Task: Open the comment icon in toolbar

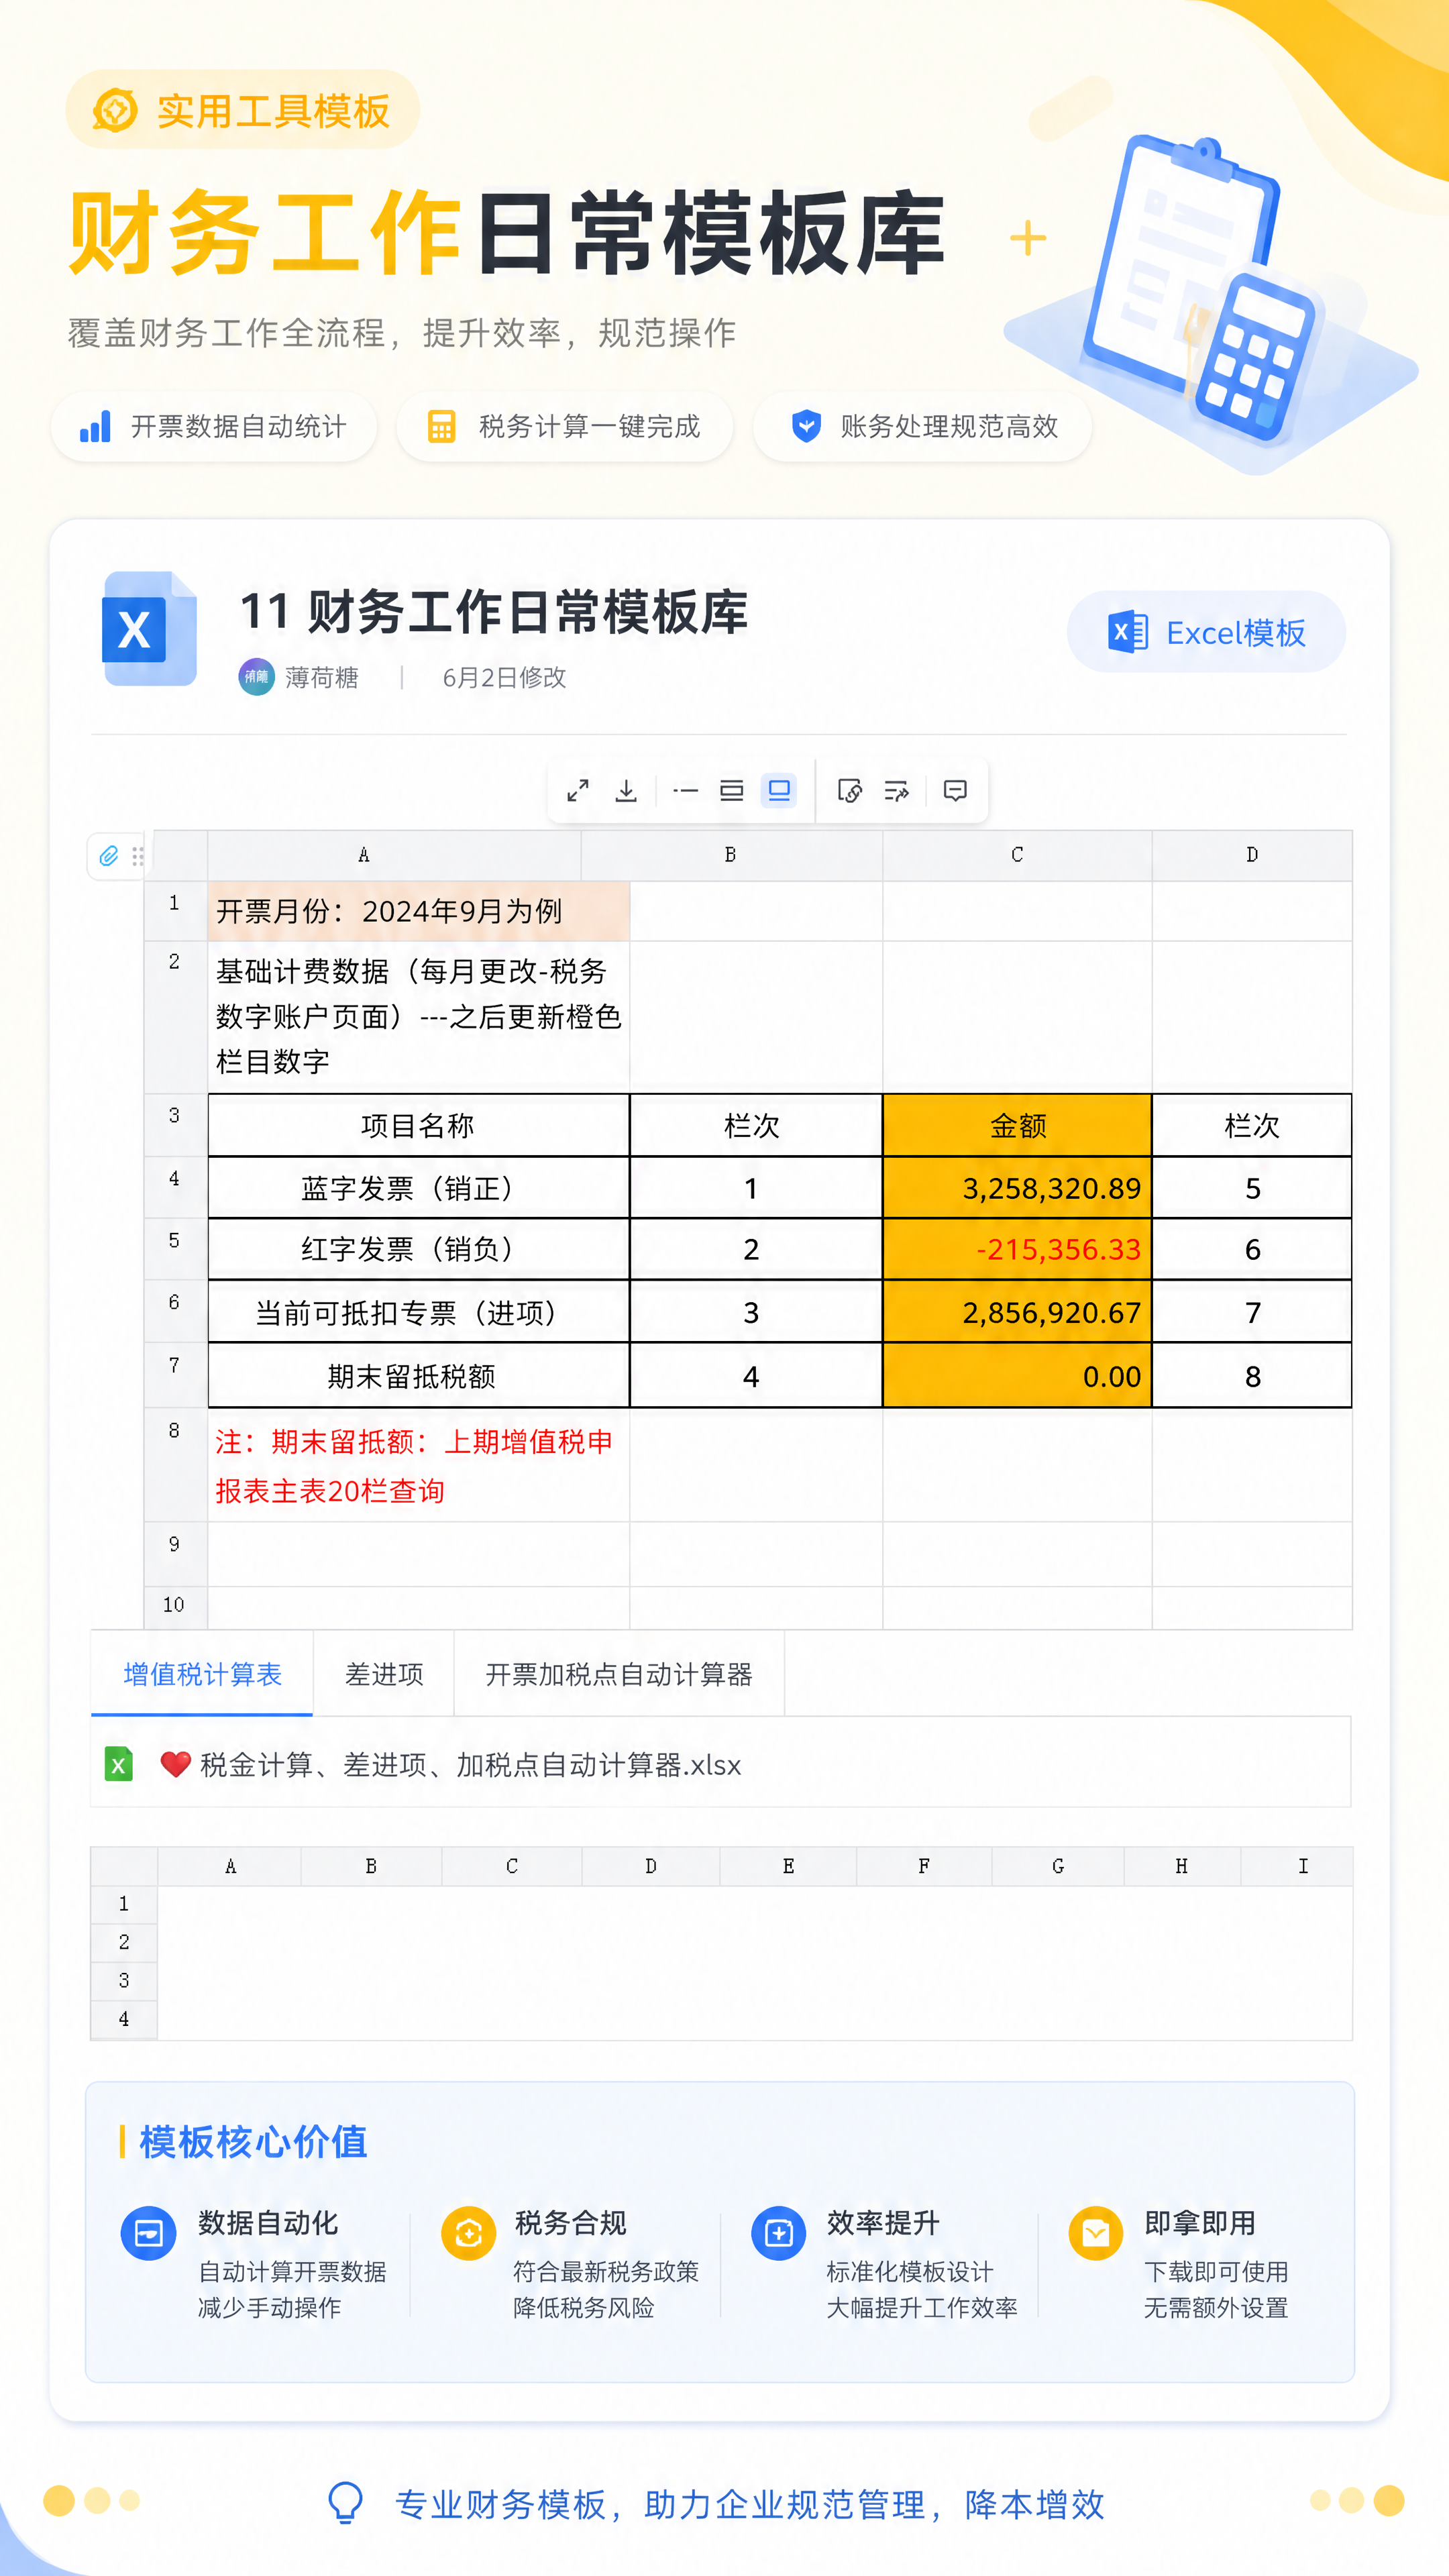Action: point(955,791)
